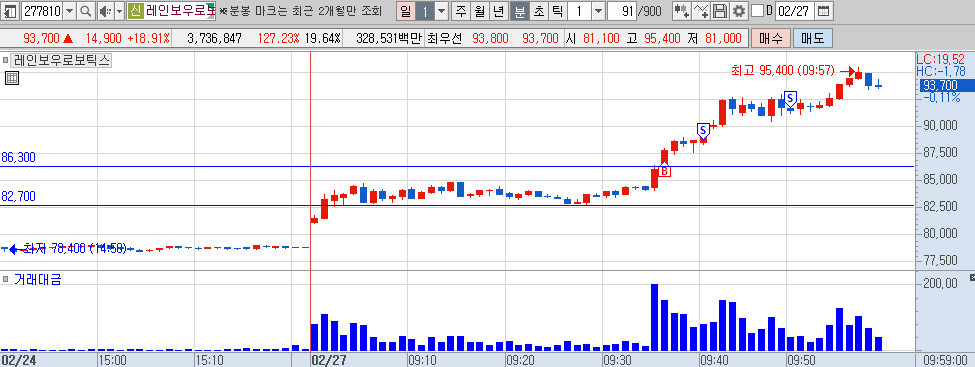Screen dimensions: 975x367
Task: Select the 틱 tick chart period
Action: tap(558, 11)
